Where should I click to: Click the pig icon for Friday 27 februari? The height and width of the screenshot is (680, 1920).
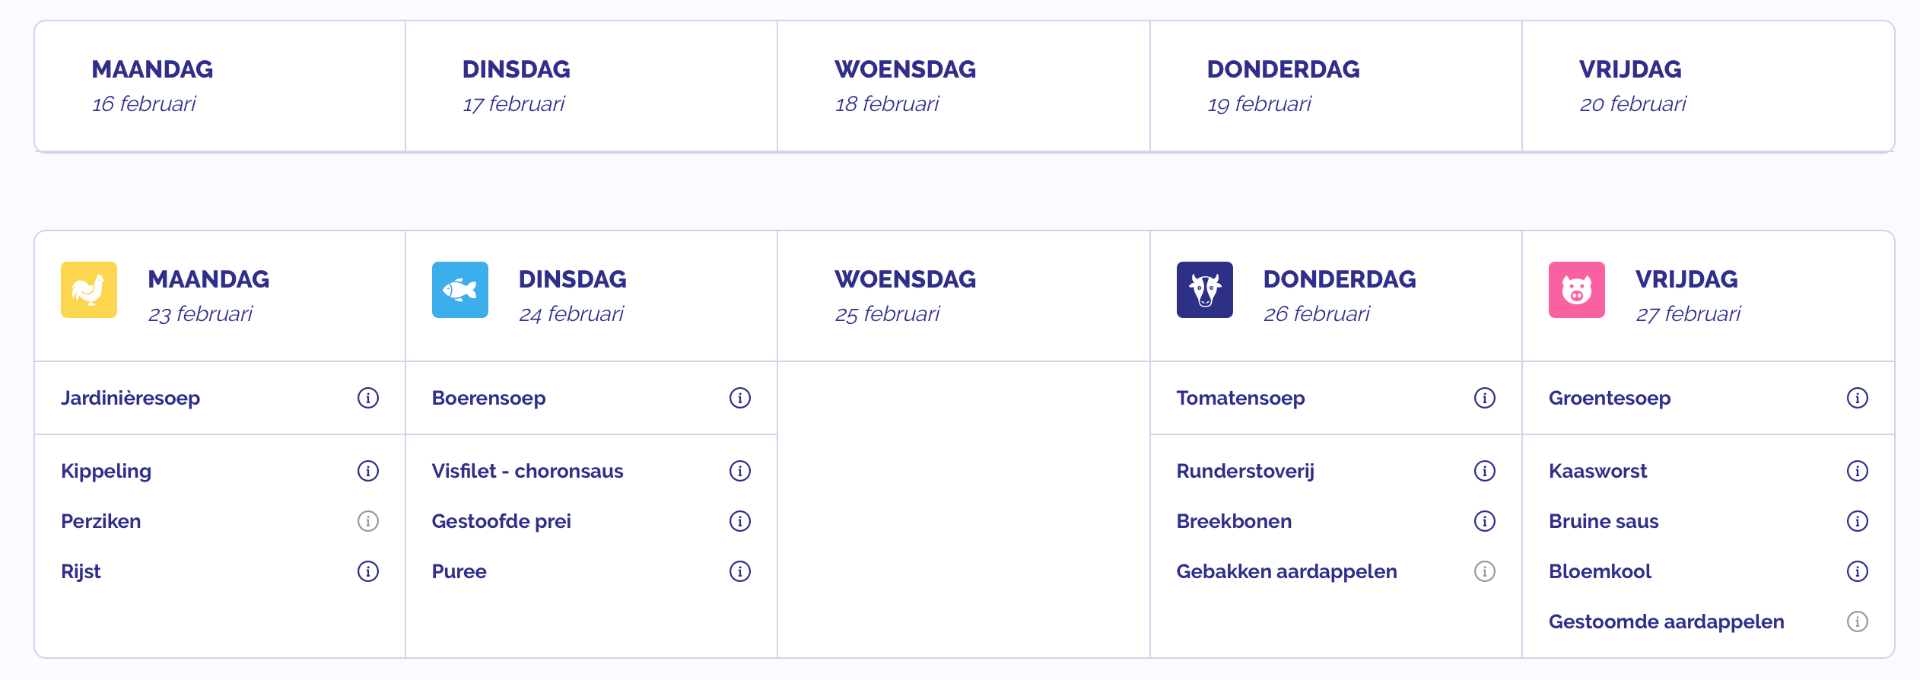(x=1577, y=290)
